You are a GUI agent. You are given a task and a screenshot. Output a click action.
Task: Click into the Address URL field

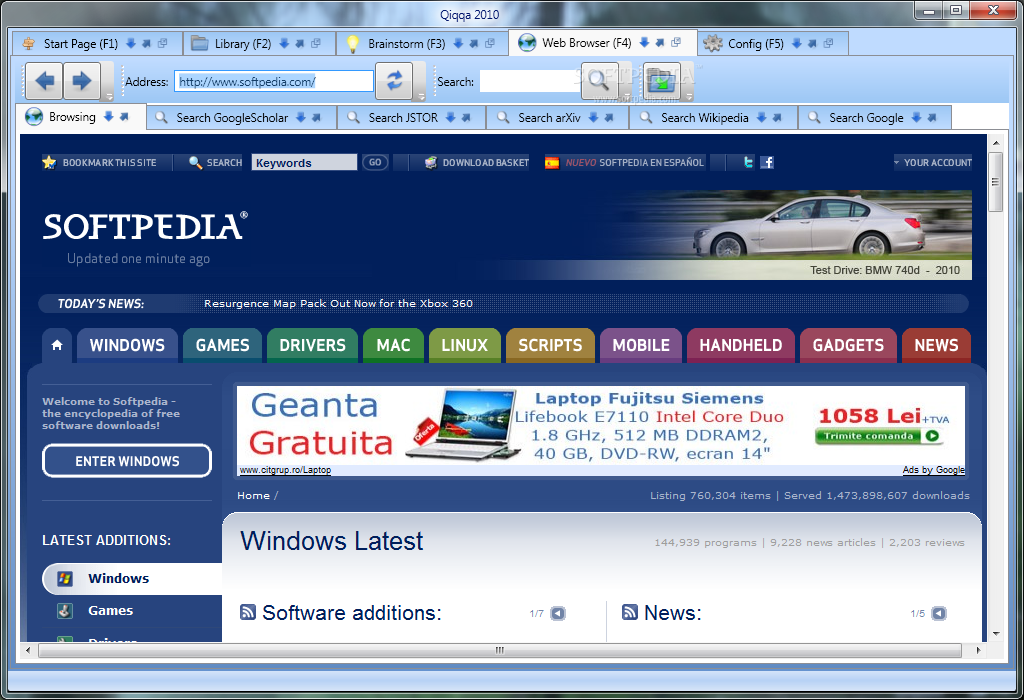[x=274, y=82]
